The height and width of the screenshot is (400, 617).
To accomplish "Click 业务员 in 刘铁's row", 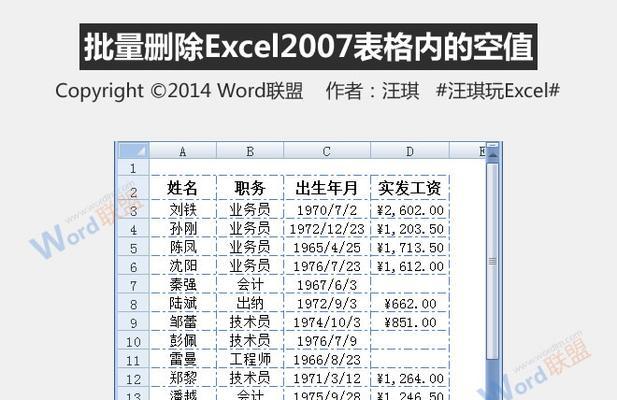I will [x=250, y=210].
